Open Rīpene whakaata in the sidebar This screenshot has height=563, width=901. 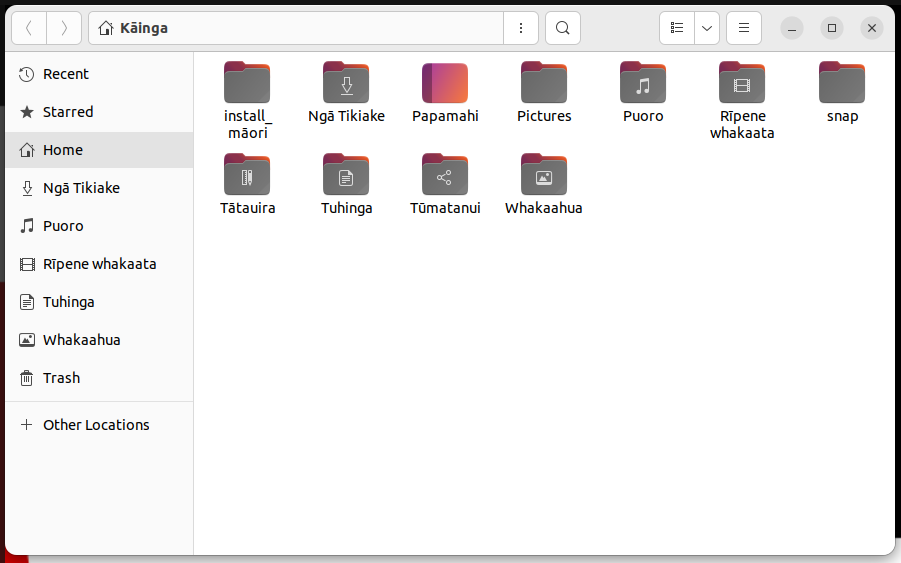(x=99, y=264)
